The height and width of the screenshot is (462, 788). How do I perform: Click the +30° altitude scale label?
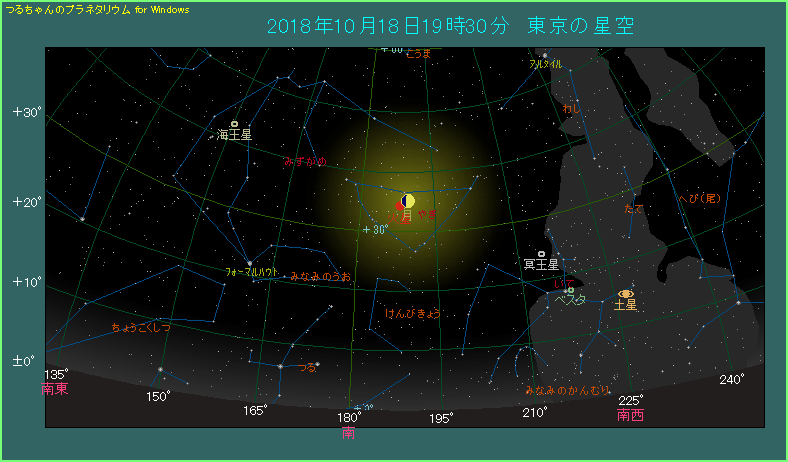point(27,112)
